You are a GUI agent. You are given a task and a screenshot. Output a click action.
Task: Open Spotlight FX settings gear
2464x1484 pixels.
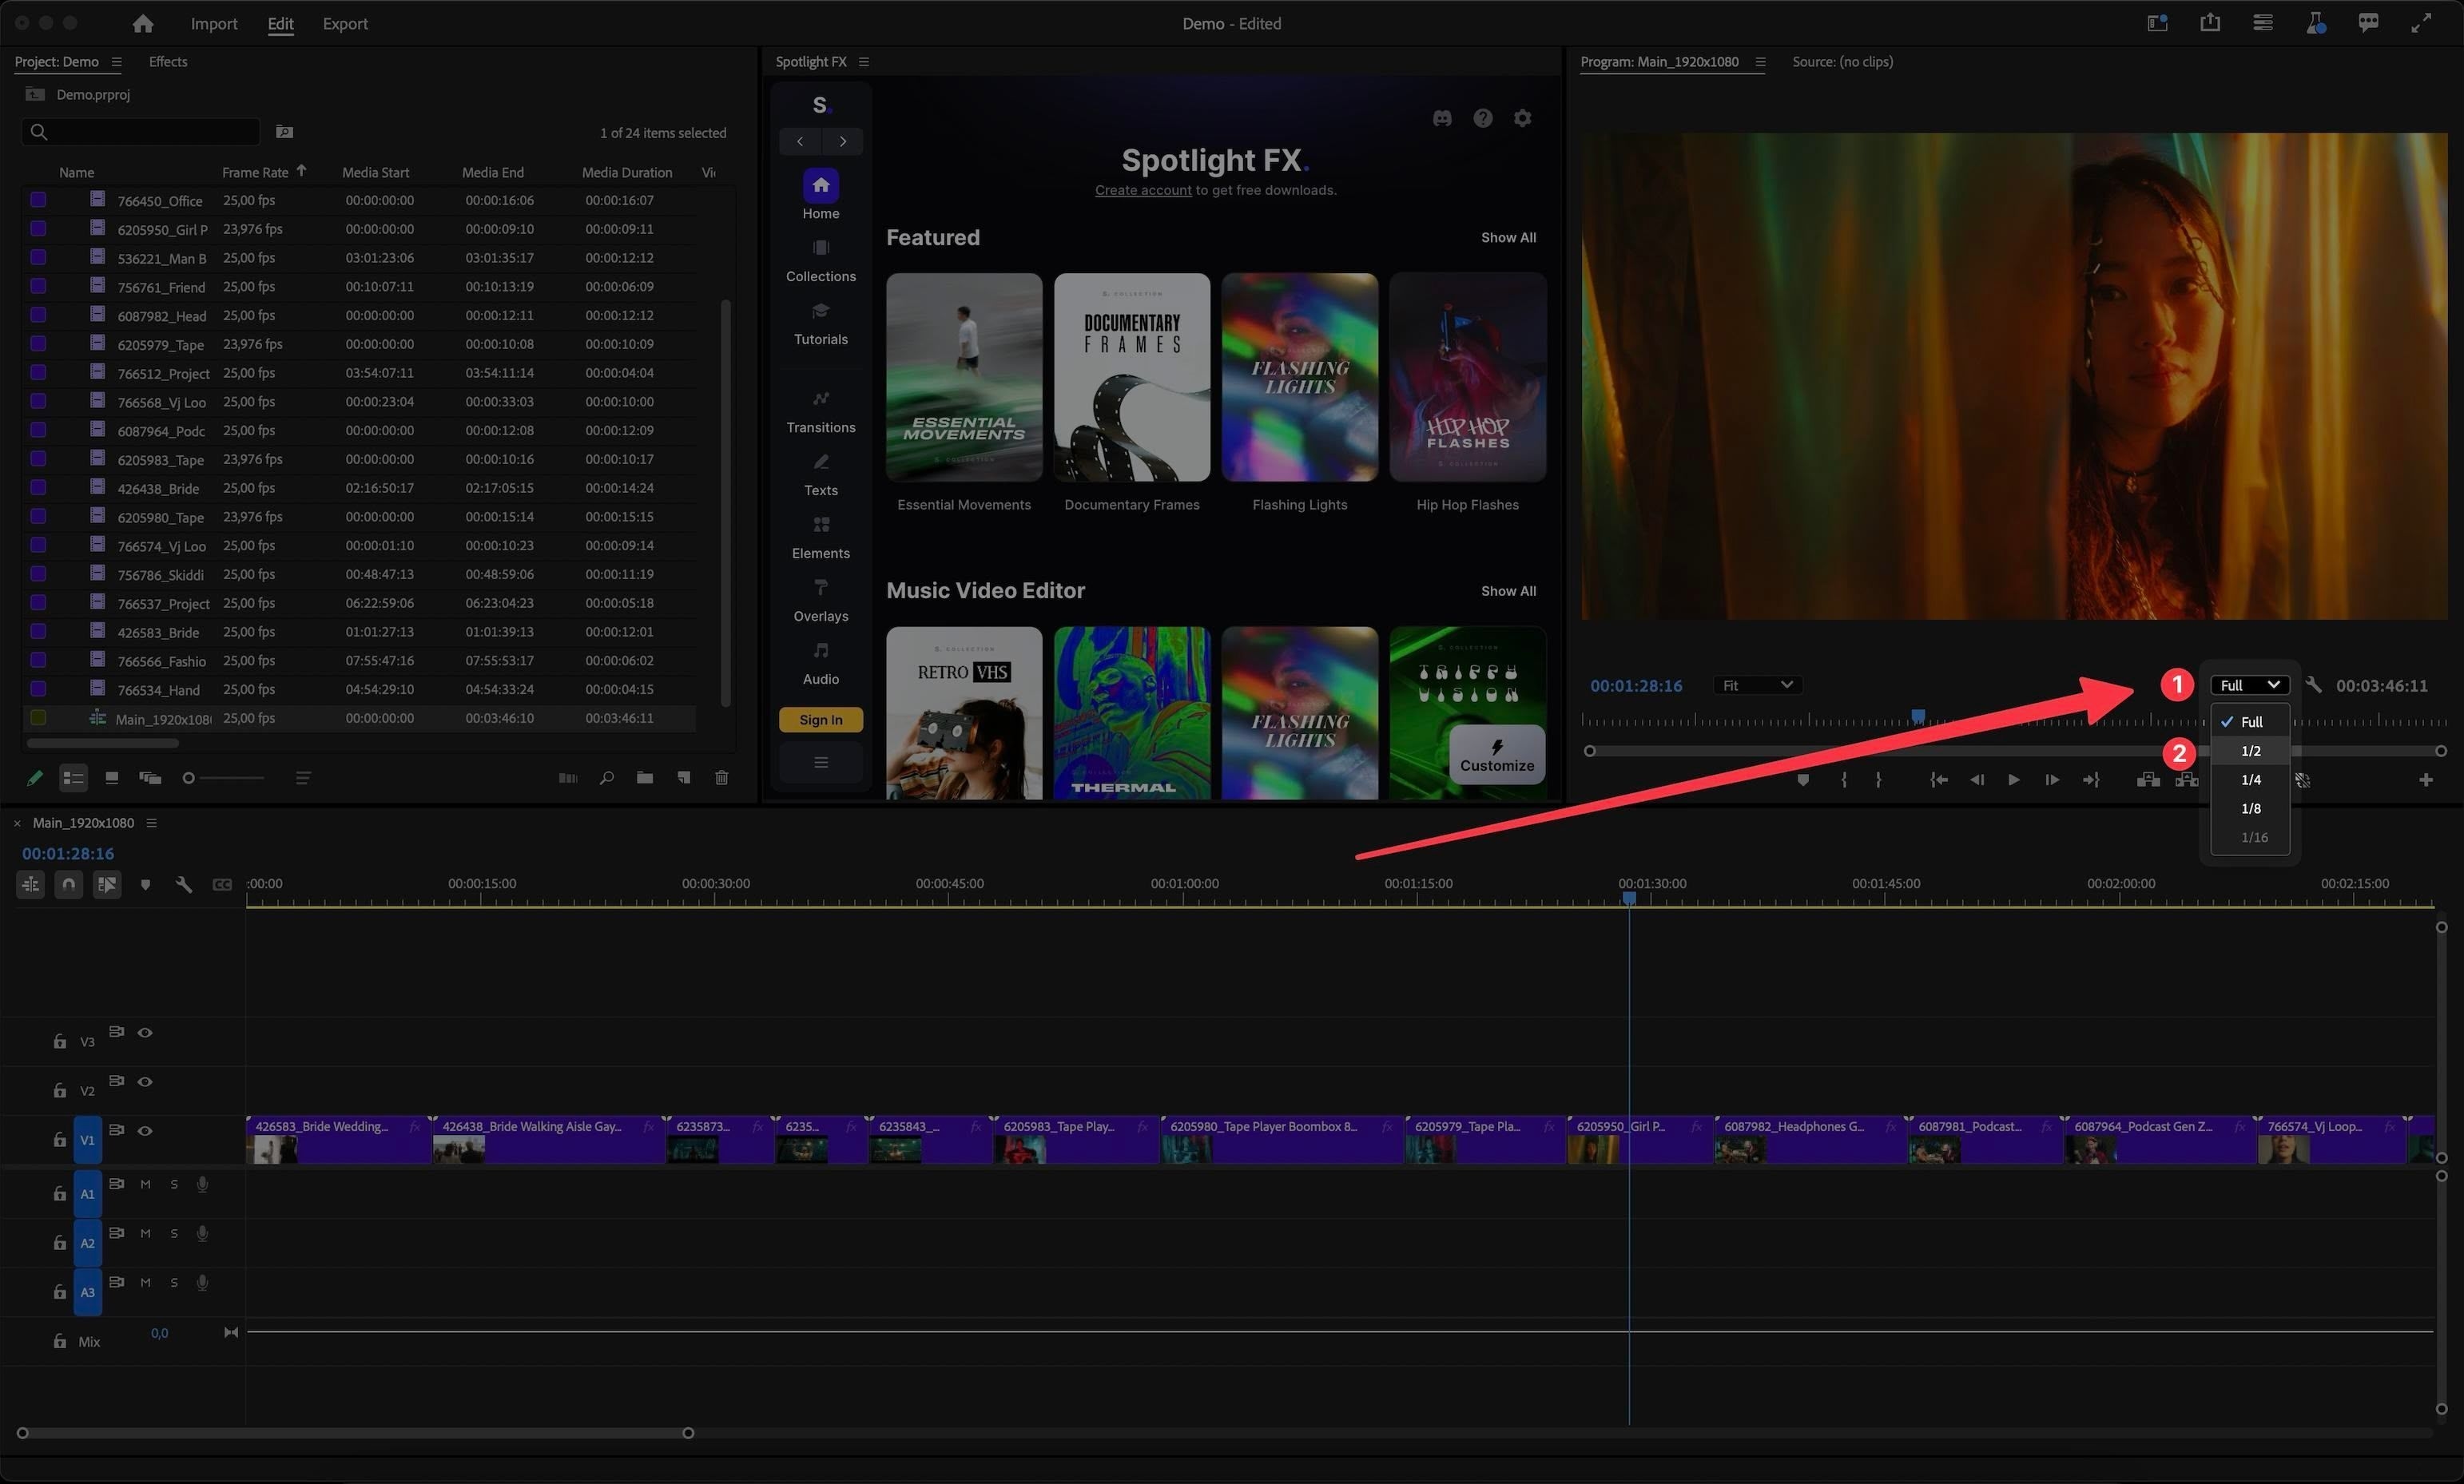click(x=1522, y=118)
